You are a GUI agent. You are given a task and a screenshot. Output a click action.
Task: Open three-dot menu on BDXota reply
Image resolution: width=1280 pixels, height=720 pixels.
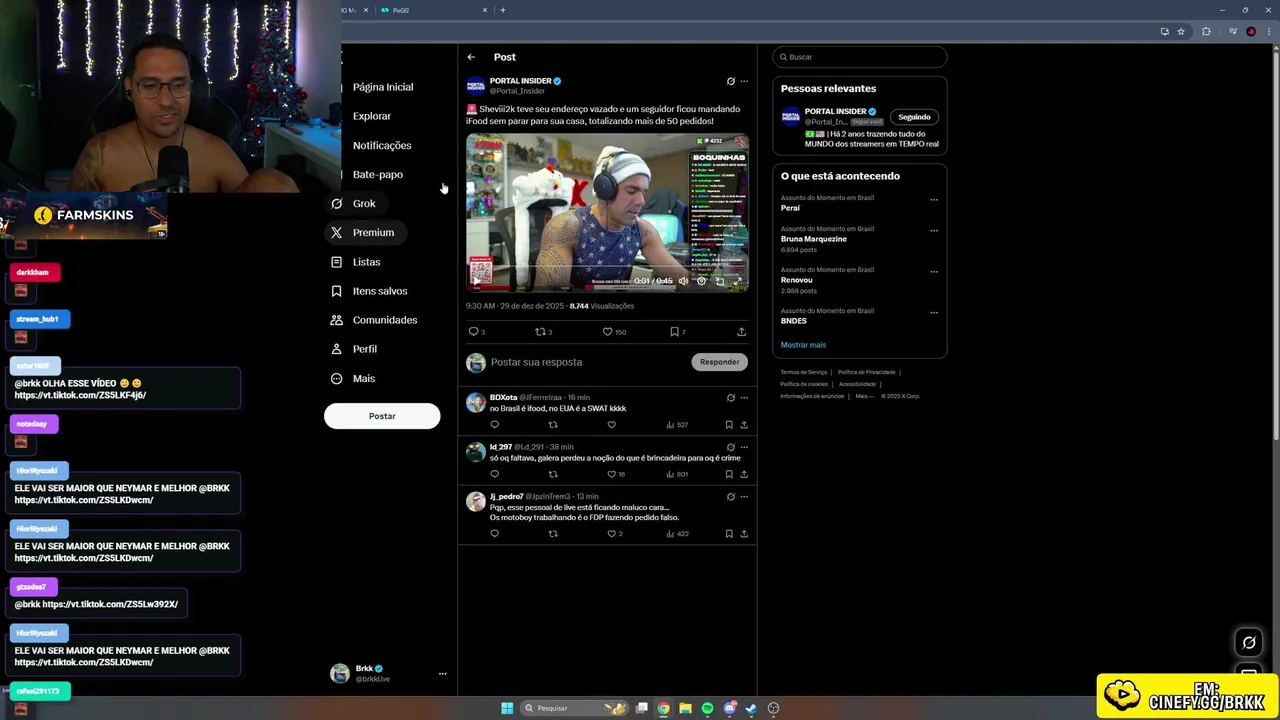coord(743,397)
